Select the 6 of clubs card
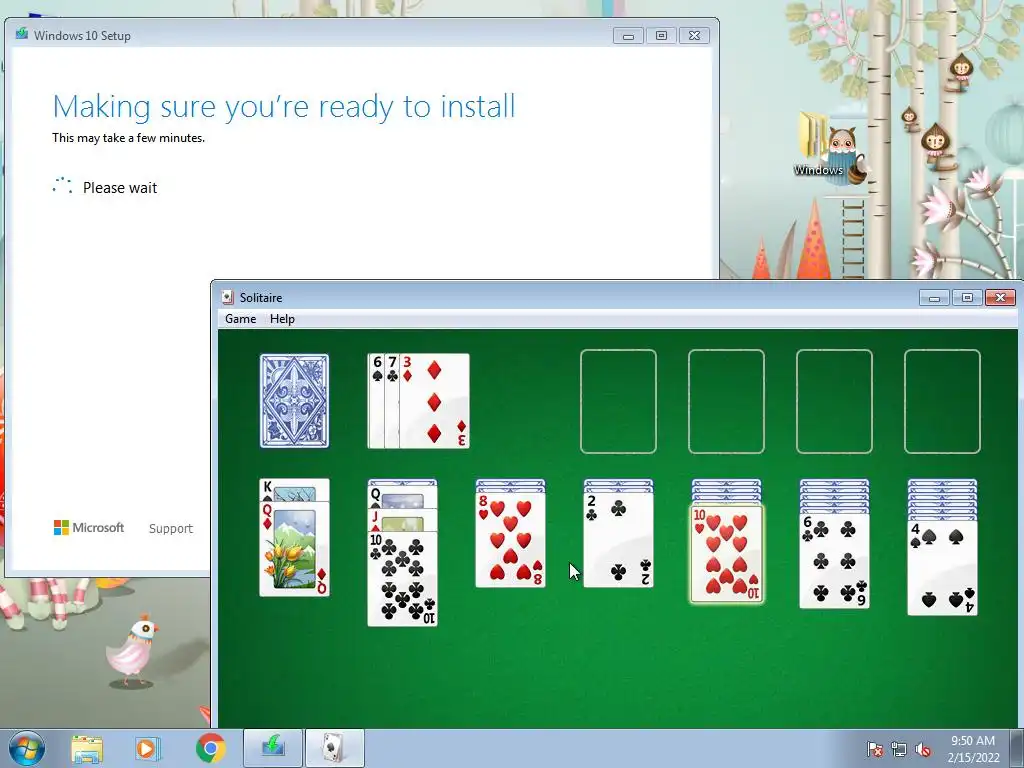 [x=834, y=561]
